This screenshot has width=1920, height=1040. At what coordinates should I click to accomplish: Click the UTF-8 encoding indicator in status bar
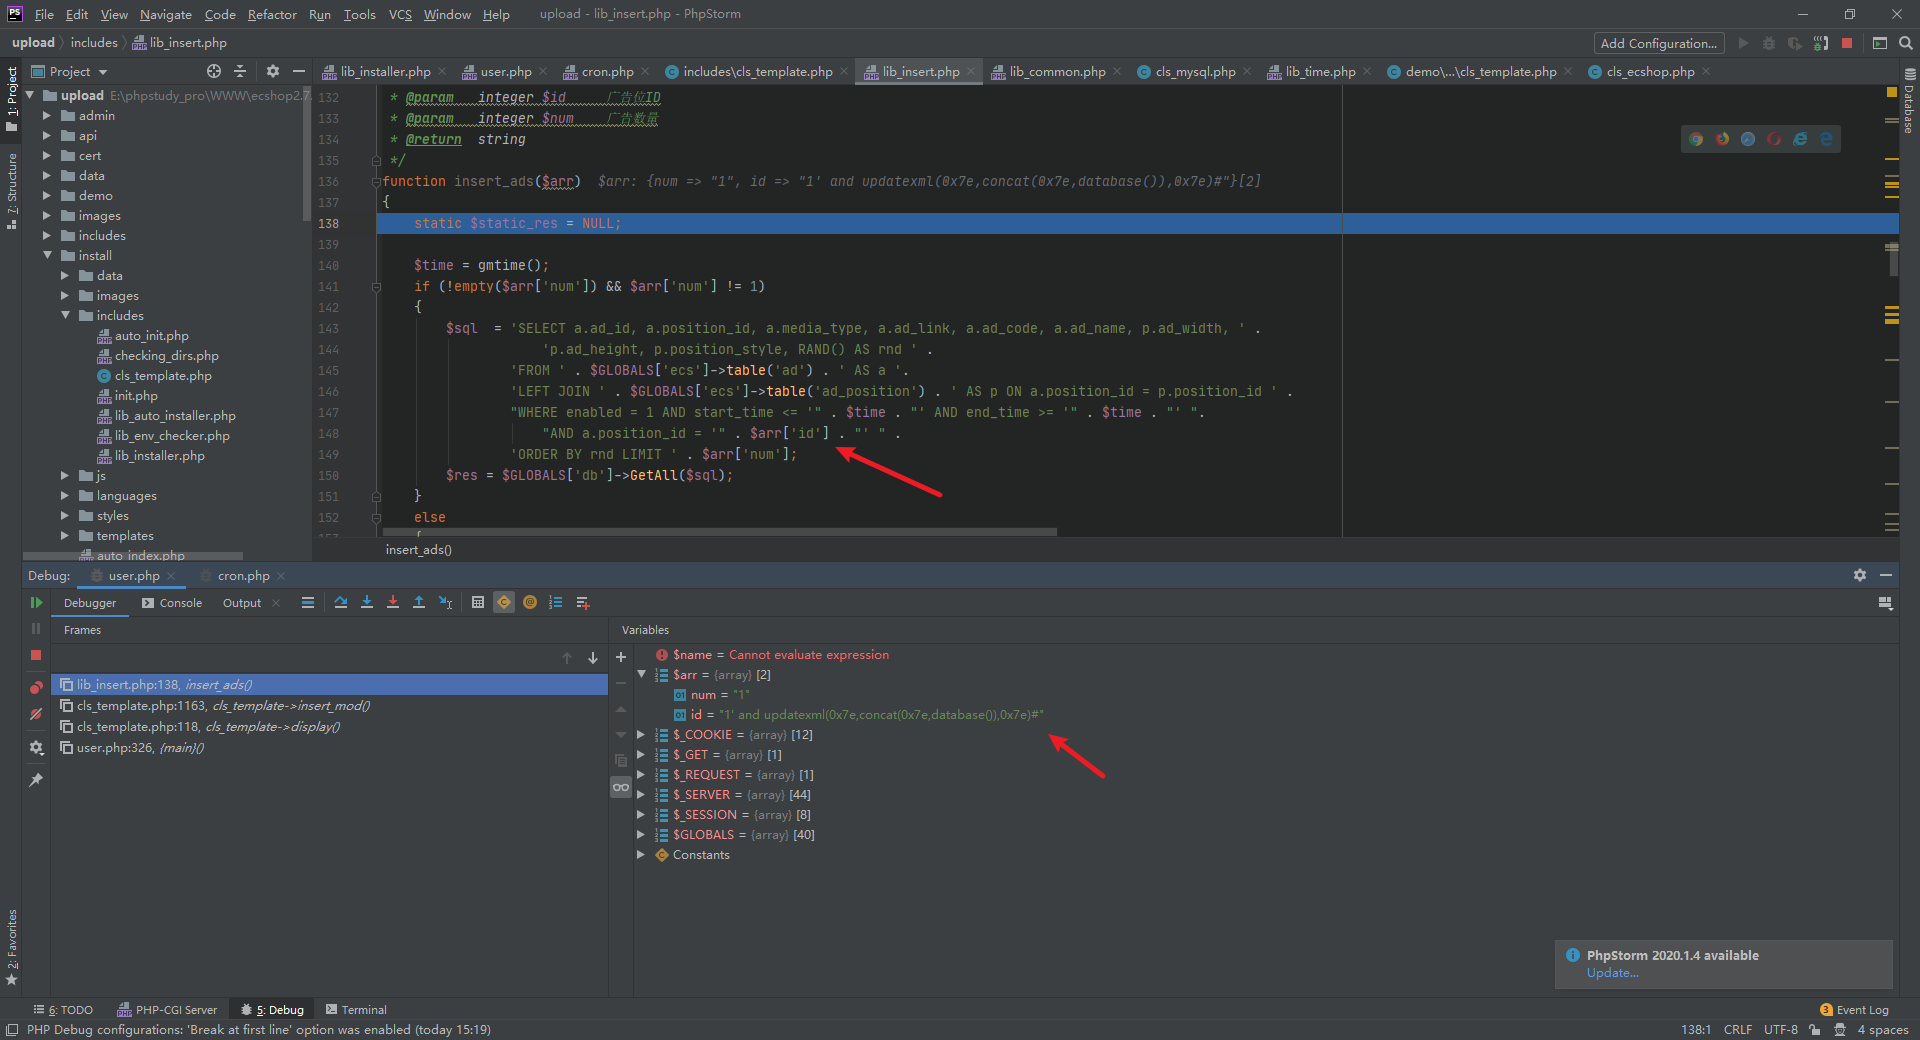click(1780, 1029)
